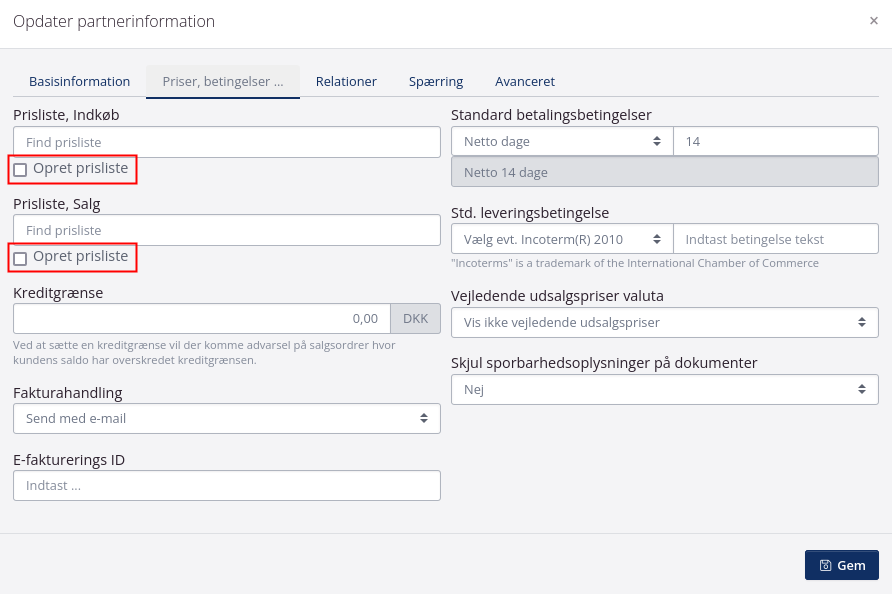Open the Vejledende udsalgspriser valuta dropdown

[x=664, y=322]
